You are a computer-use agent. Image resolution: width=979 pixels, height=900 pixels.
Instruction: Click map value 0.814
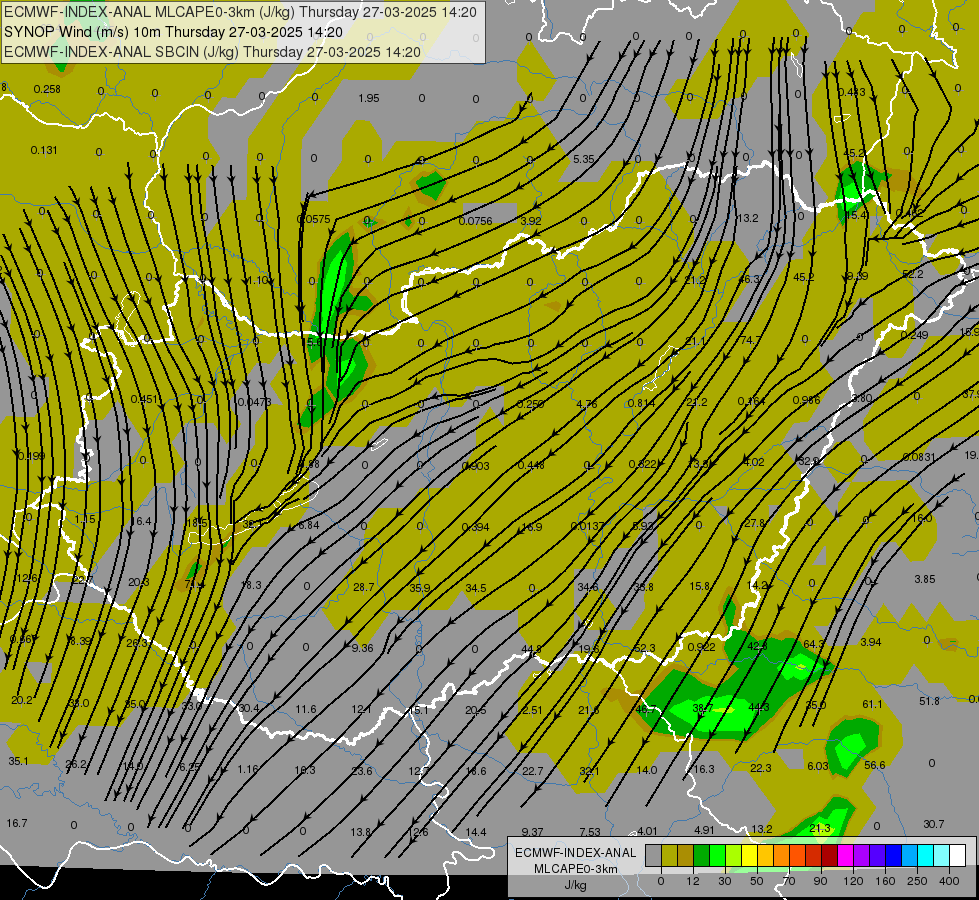(x=641, y=403)
